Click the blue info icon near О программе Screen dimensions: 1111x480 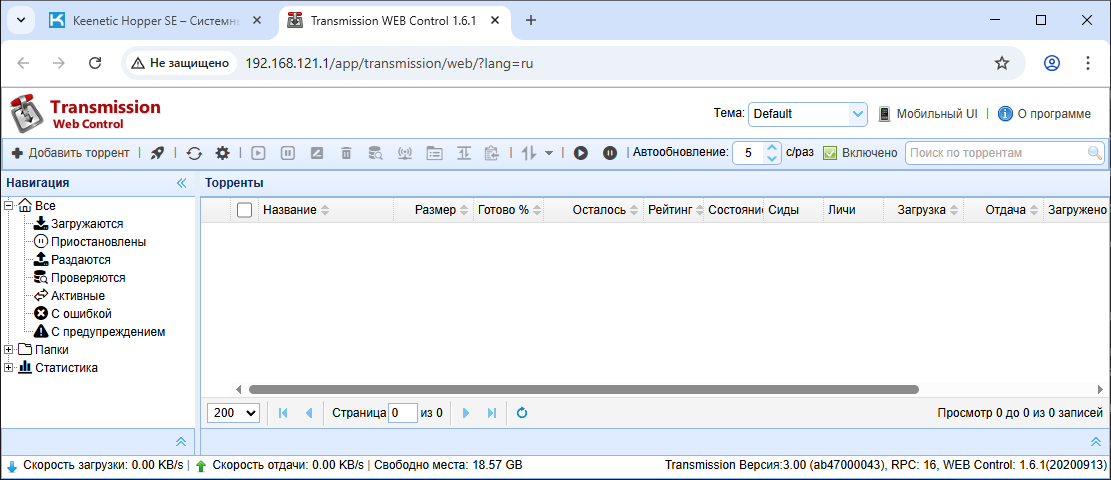point(1005,114)
